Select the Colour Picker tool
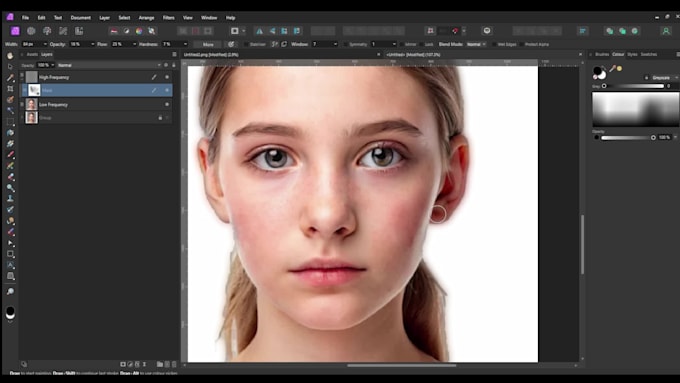680x383 pixels. (10, 78)
